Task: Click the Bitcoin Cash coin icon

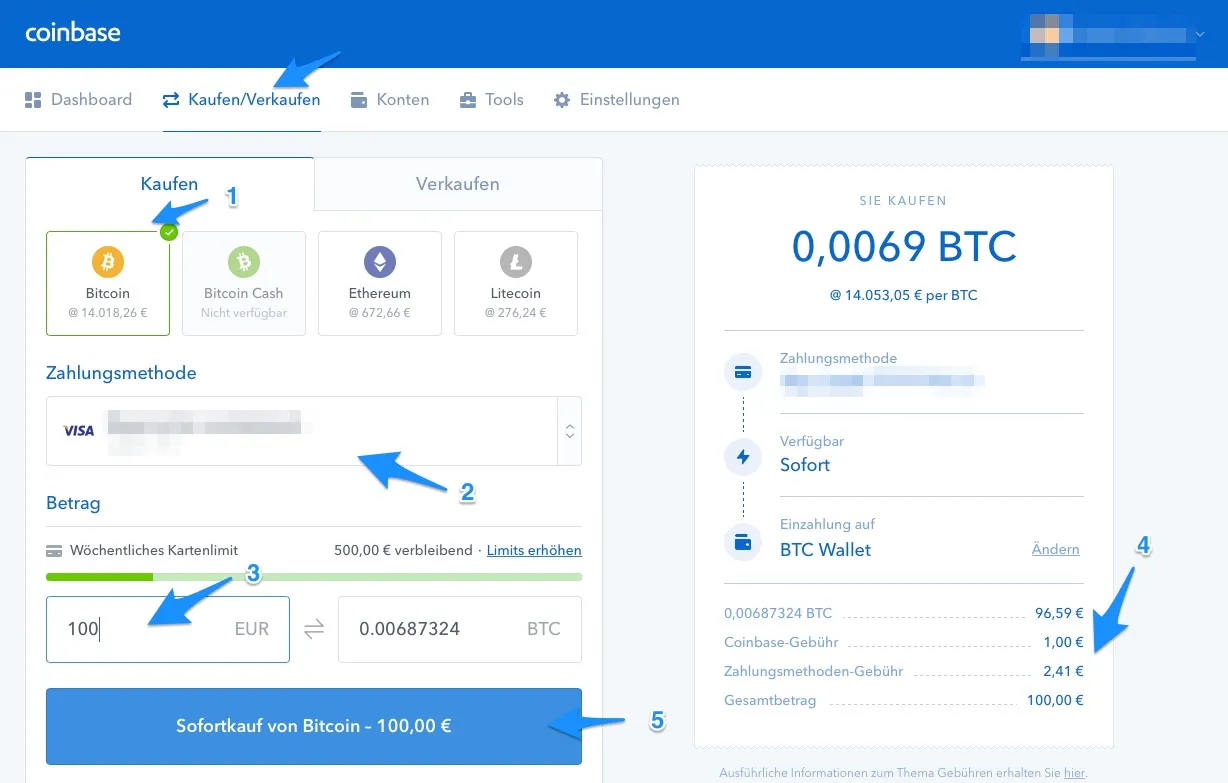Action: pos(244,263)
